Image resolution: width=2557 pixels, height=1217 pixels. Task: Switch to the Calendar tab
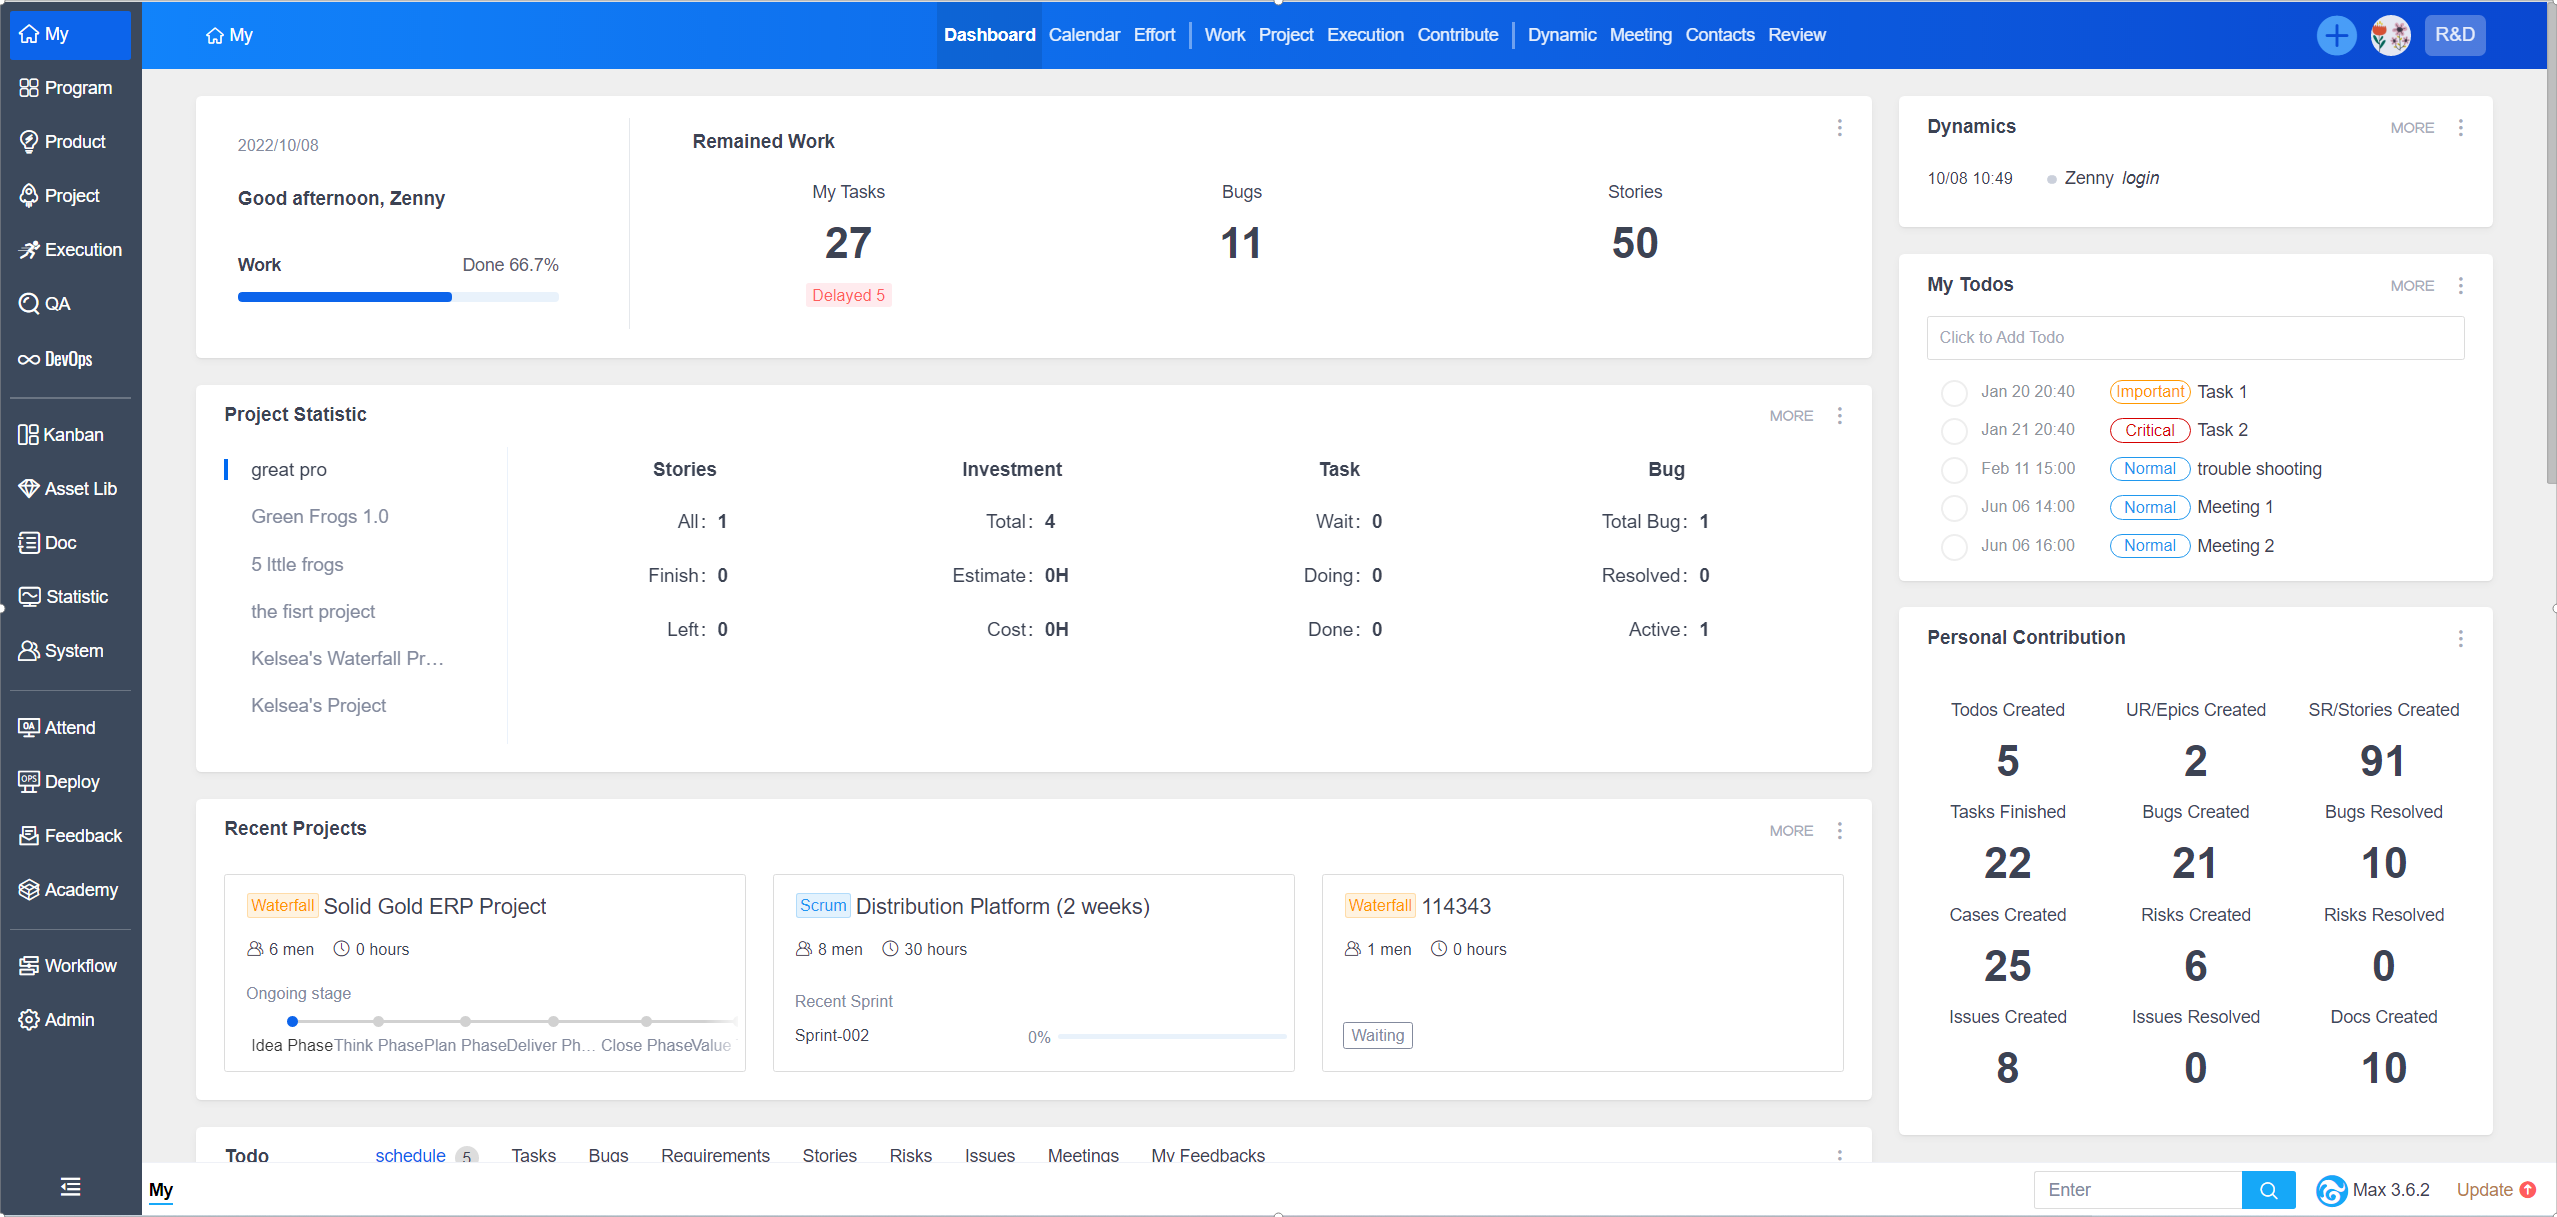pyautogui.click(x=1084, y=35)
